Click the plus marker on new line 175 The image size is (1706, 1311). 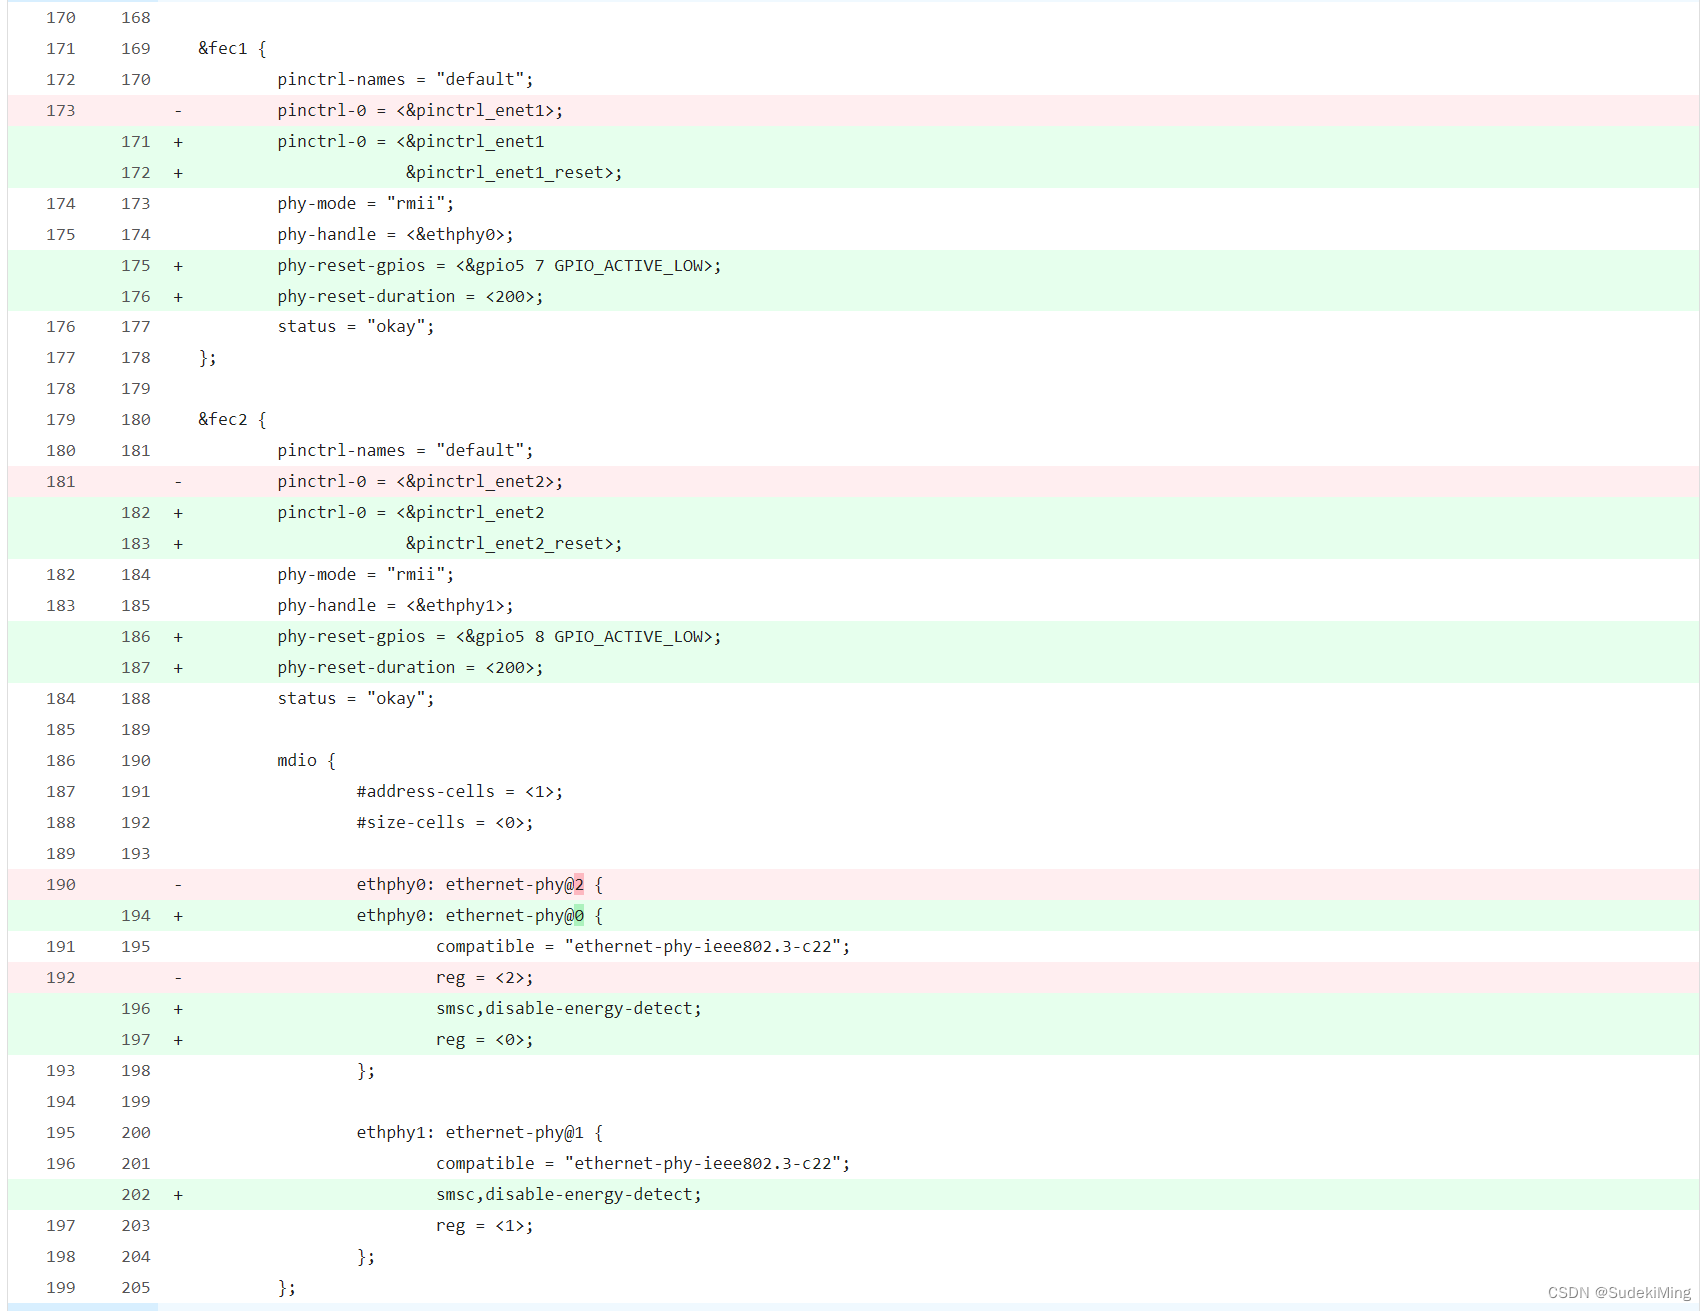tap(178, 266)
